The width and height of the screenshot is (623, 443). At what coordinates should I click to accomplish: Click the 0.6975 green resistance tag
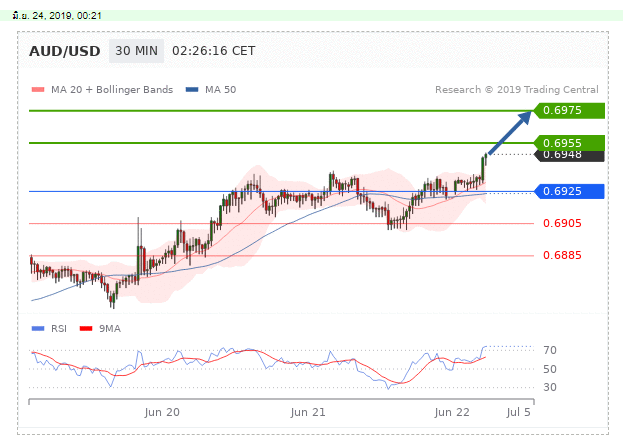click(569, 110)
